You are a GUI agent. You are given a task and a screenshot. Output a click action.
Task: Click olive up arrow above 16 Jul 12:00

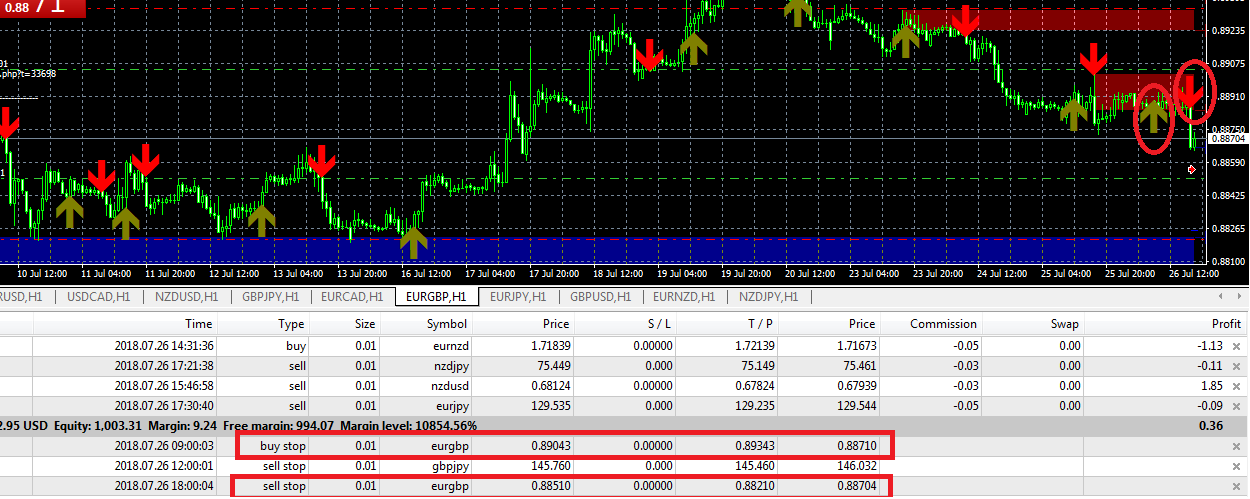[414, 241]
